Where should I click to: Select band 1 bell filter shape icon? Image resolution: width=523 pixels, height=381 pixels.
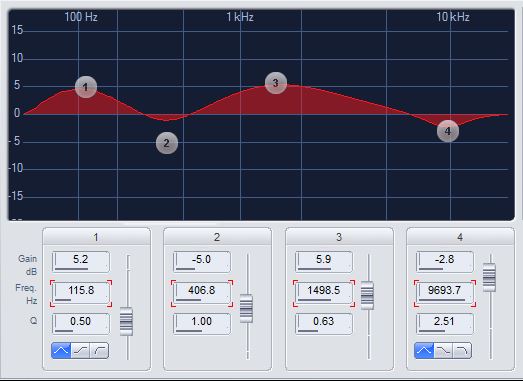click(x=61, y=350)
